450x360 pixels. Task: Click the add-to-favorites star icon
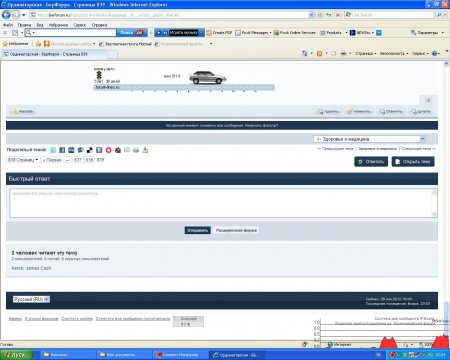point(38,44)
